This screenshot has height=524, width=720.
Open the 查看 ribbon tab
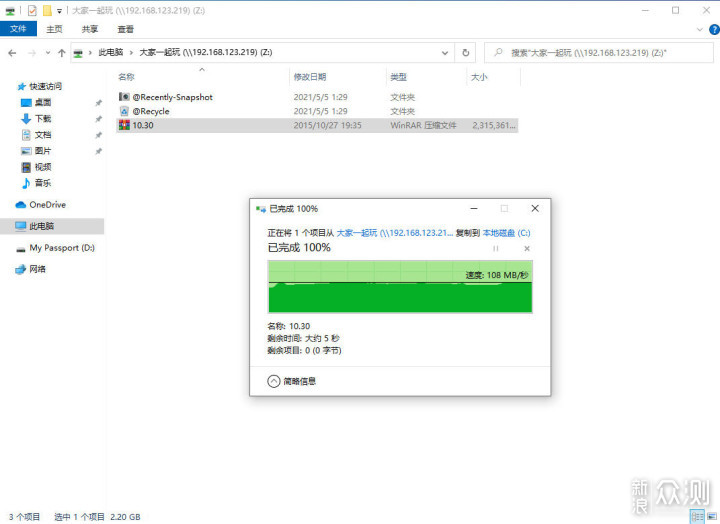pyautogui.click(x=125, y=29)
